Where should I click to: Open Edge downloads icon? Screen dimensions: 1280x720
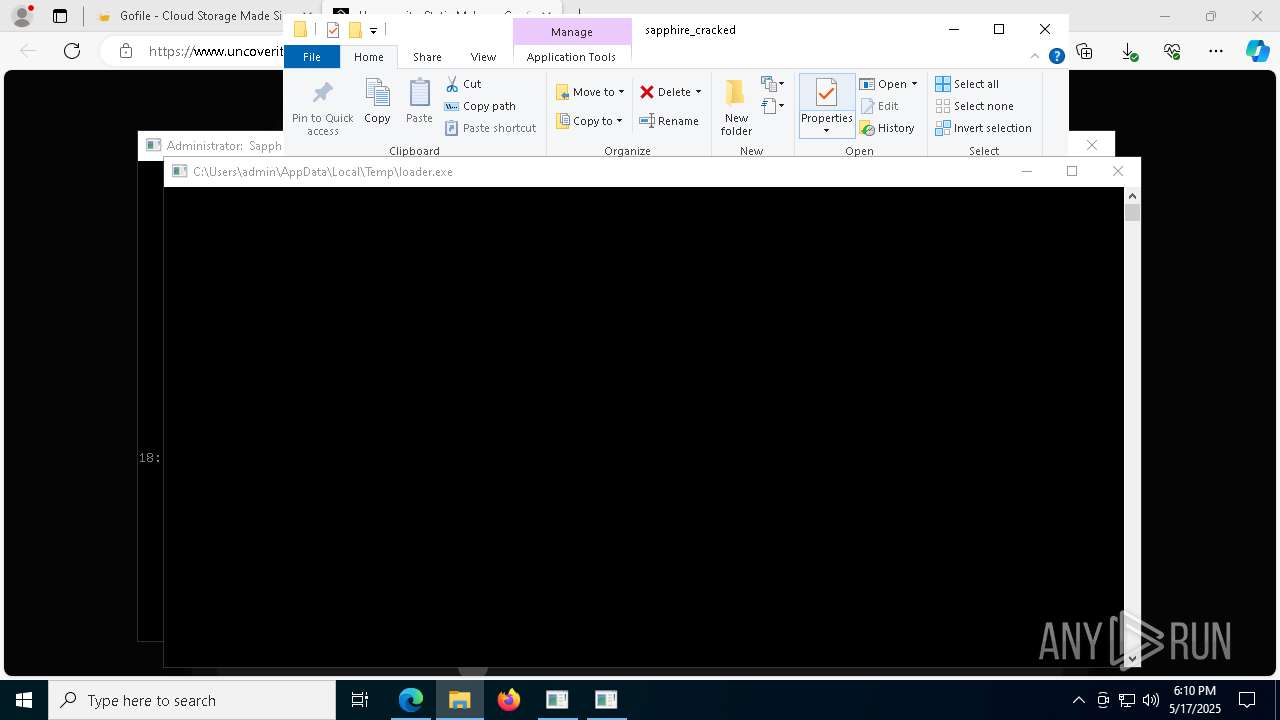tap(1129, 51)
